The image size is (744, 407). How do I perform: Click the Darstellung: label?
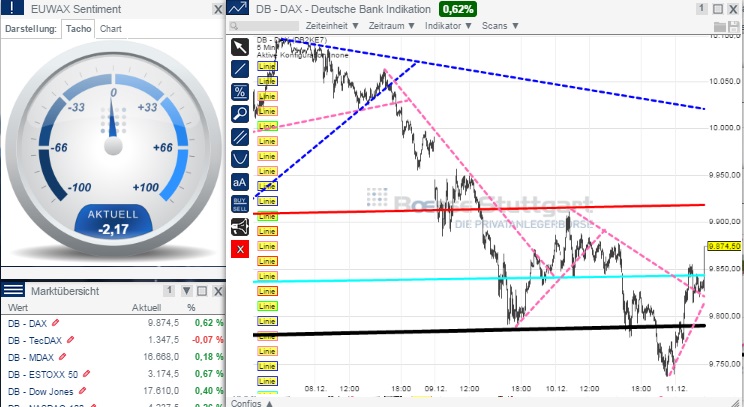tap(30, 28)
